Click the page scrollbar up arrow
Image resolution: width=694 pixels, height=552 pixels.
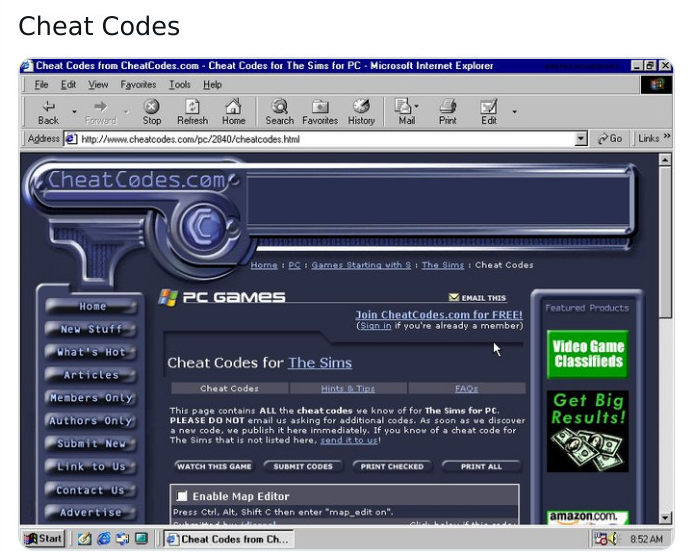point(665,159)
